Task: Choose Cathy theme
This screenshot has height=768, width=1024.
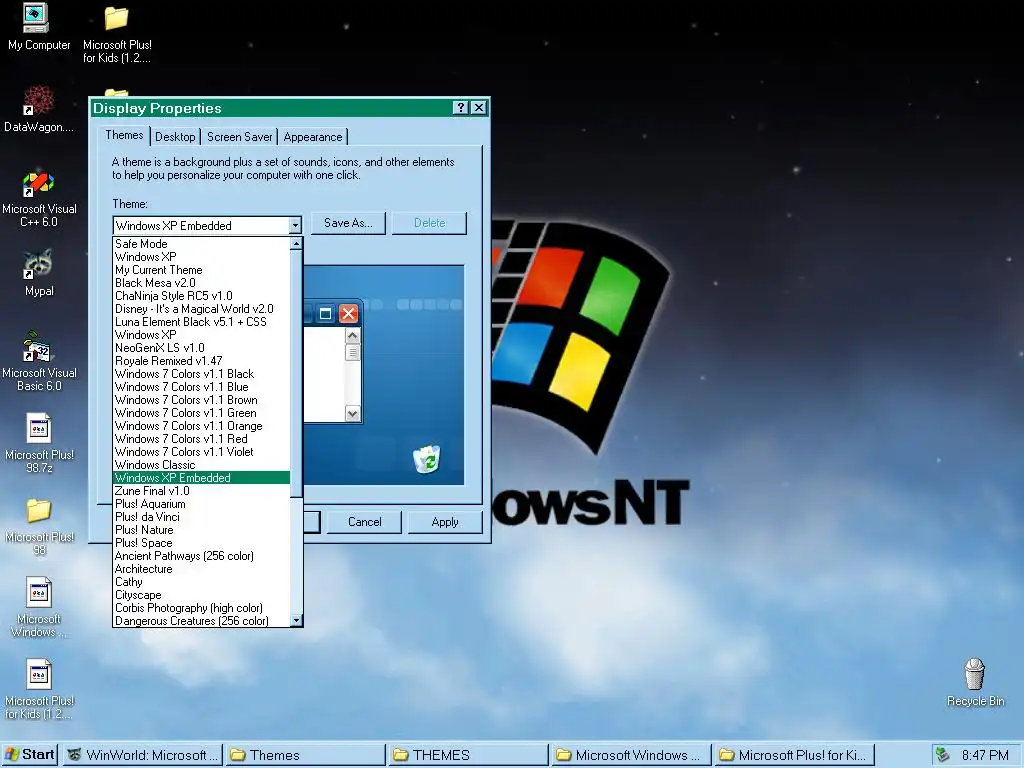Action: pyautogui.click(x=202, y=582)
